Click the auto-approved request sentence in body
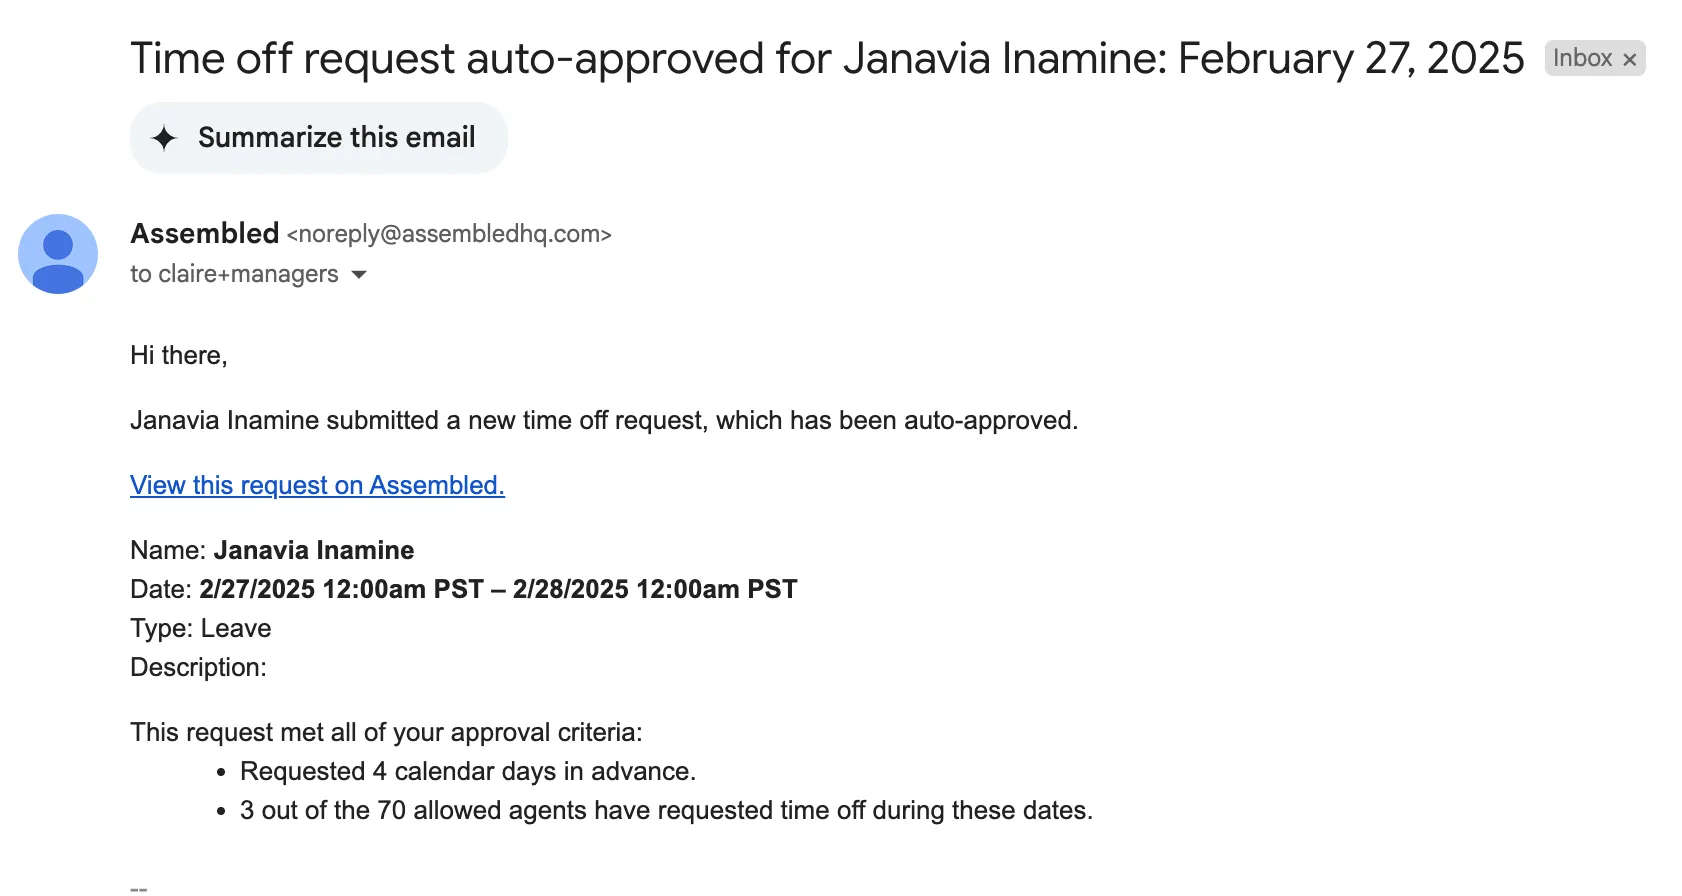 coord(604,420)
